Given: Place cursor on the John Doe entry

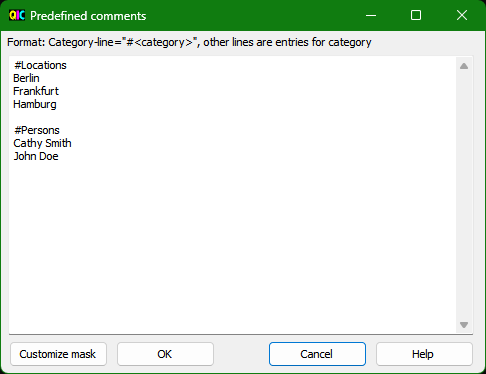Looking at the screenshot, I should point(36,156).
